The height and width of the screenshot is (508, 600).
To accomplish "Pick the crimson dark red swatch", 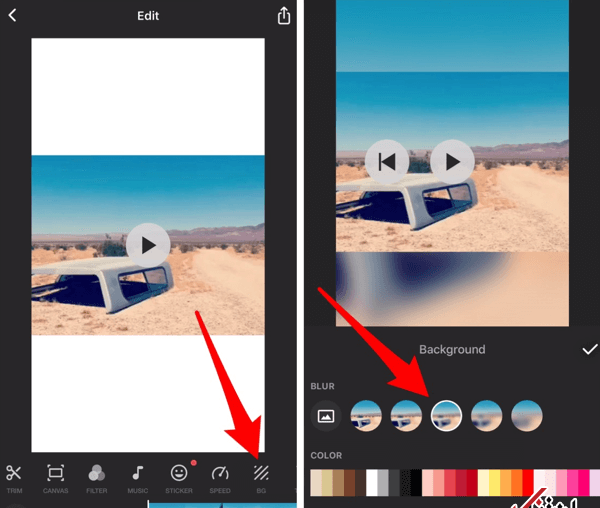I will (461, 483).
